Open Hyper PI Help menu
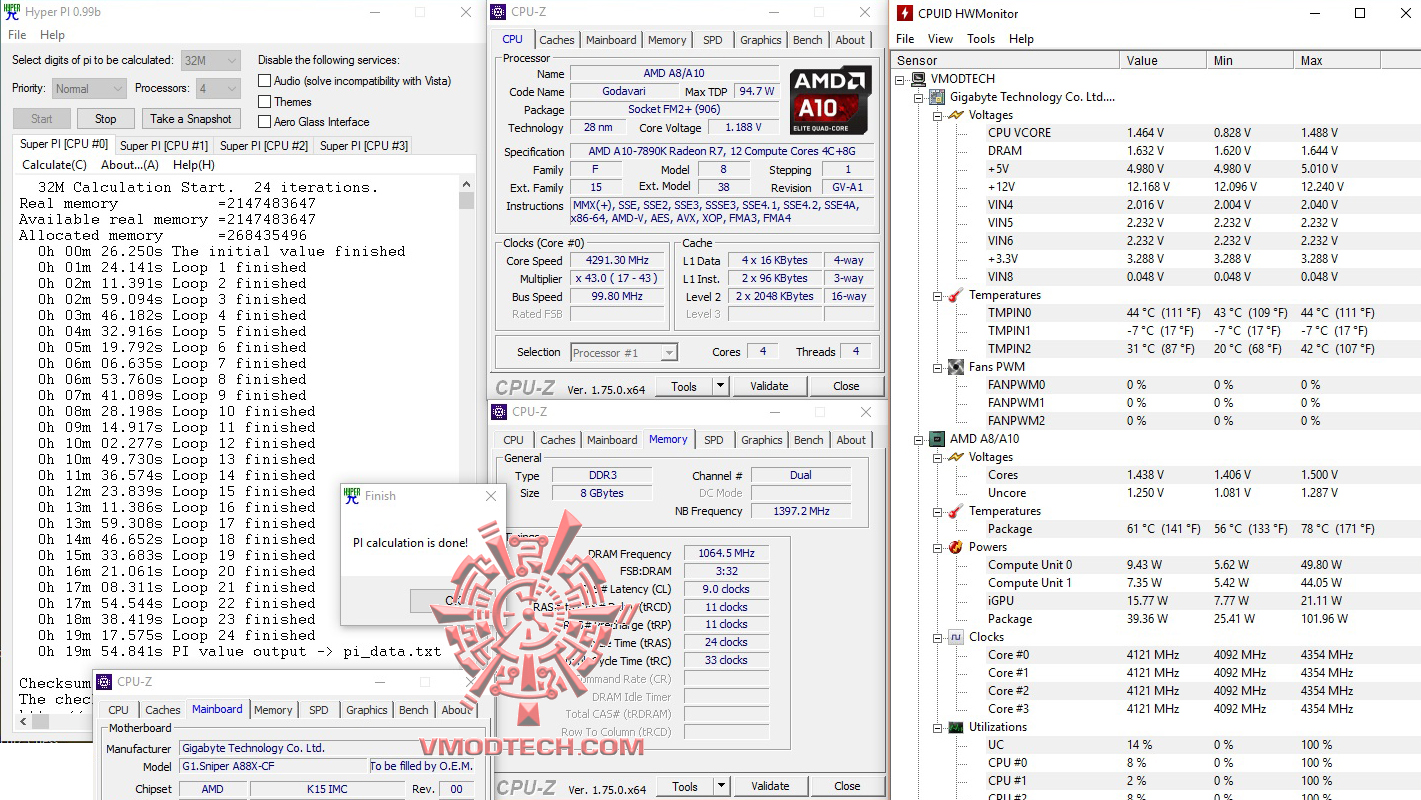 point(52,34)
